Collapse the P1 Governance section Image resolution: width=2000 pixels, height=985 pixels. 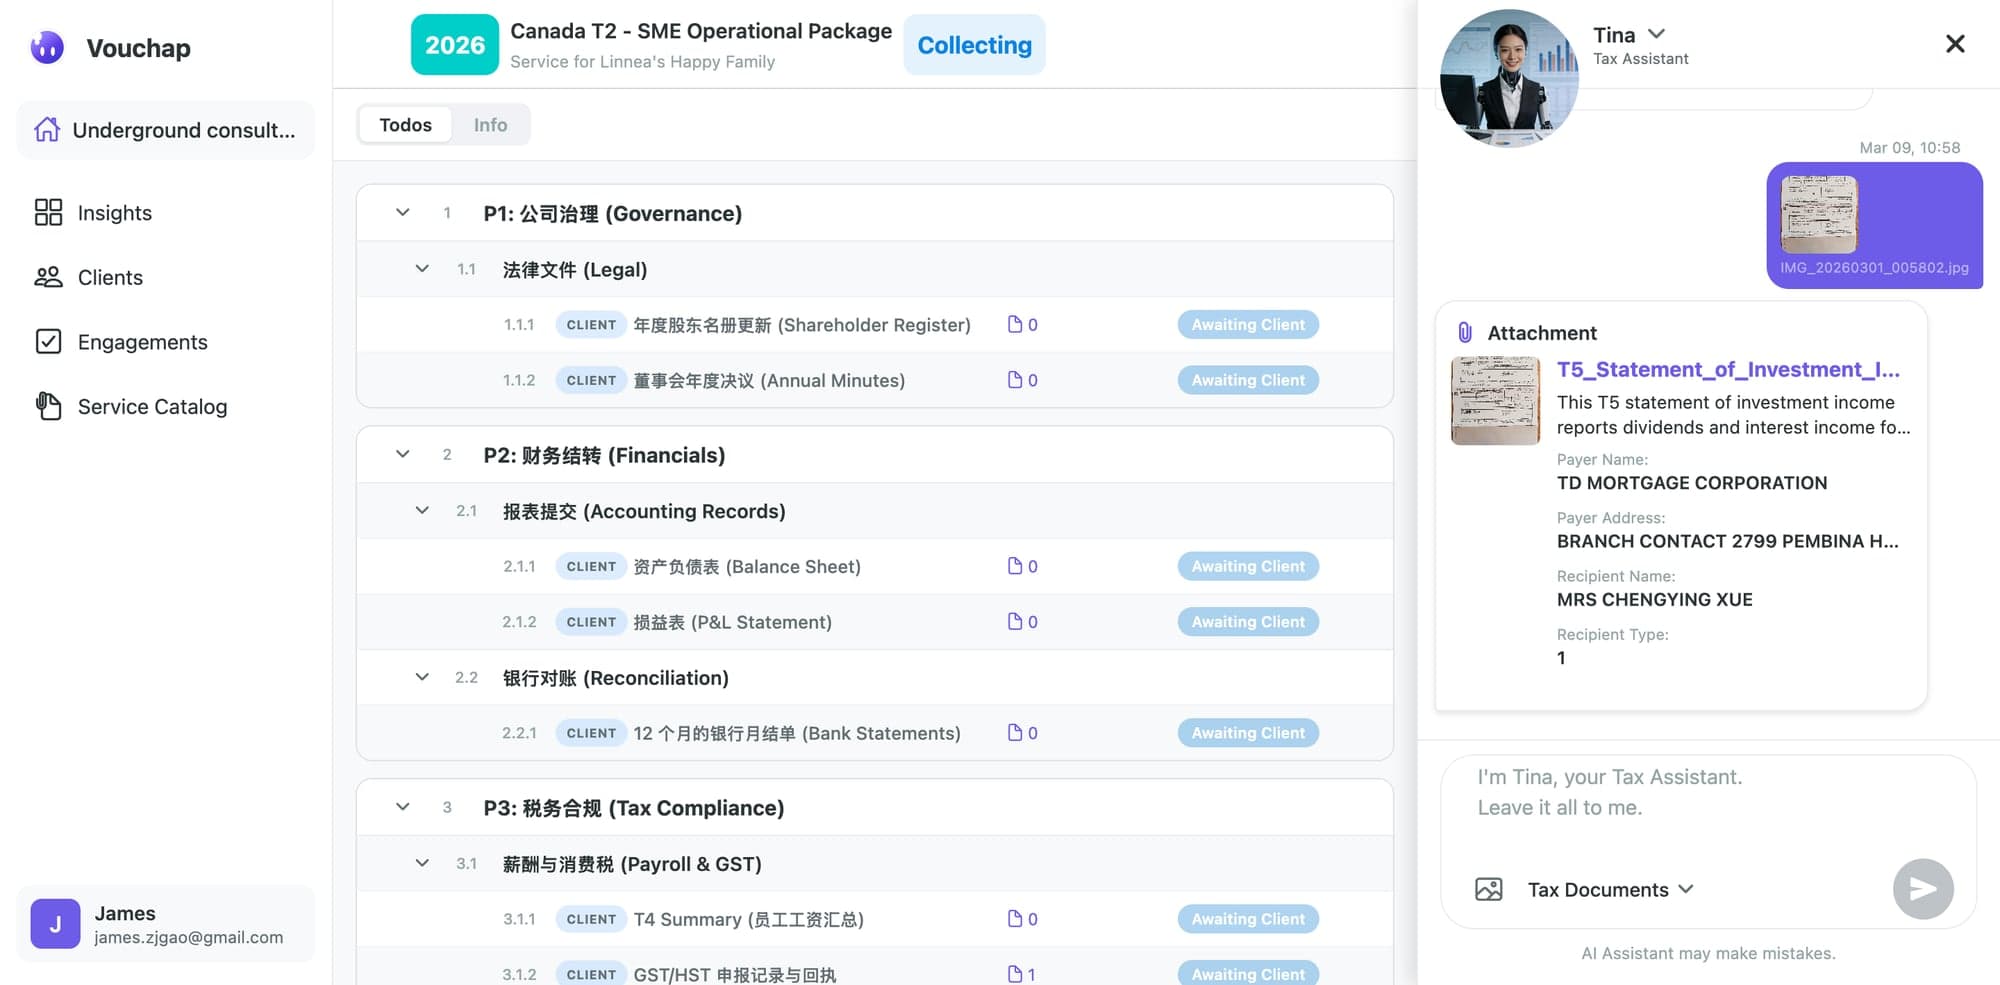pos(403,213)
